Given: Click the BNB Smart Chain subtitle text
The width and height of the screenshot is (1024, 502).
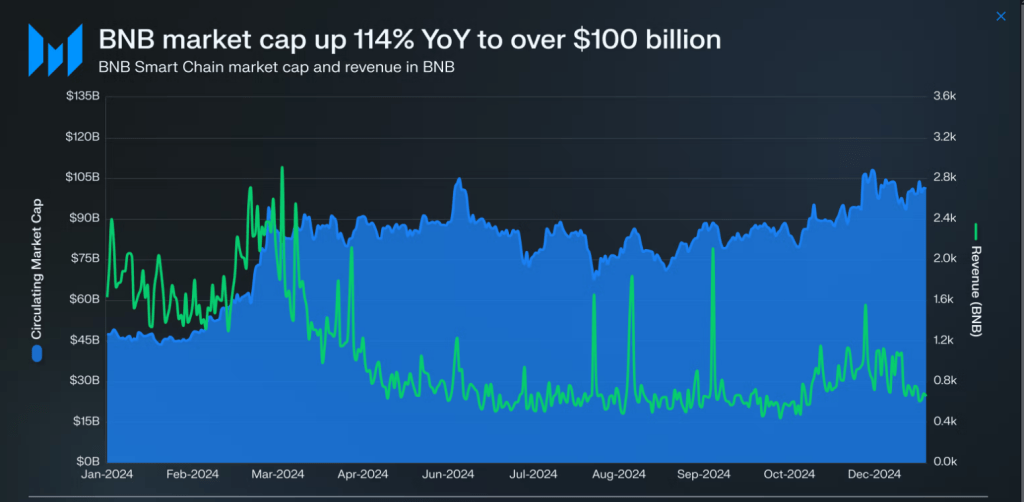Looking at the screenshot, I should click(x=276, y=67).
